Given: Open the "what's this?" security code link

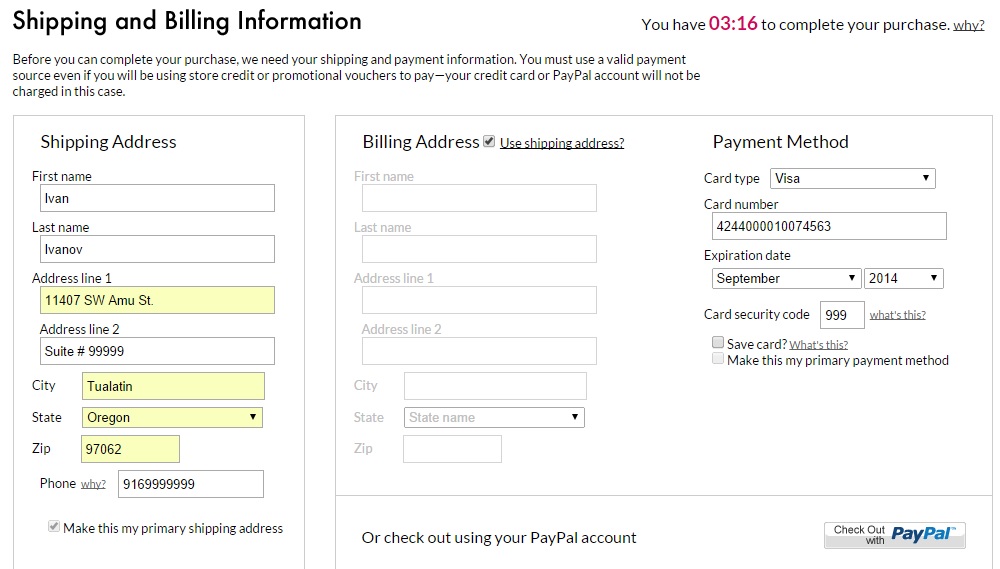Looking at the screenshot, I should click(x=897, y=315).
